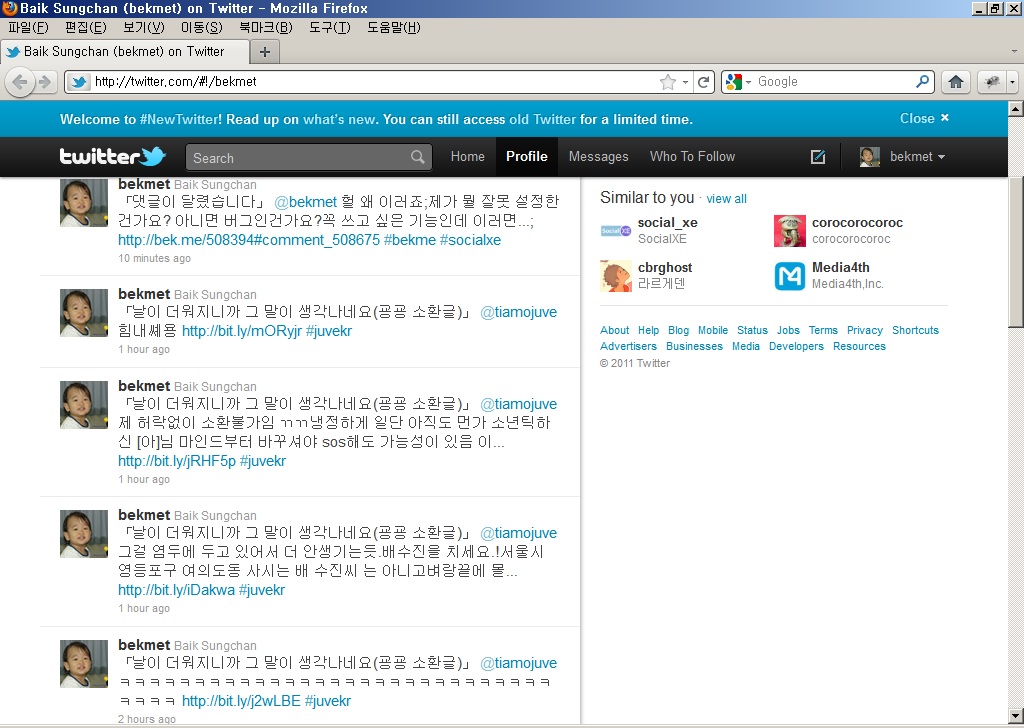Reload the page with the refresh icon
This screenshot has width=1024, height=728.
[x=703, y=82]
